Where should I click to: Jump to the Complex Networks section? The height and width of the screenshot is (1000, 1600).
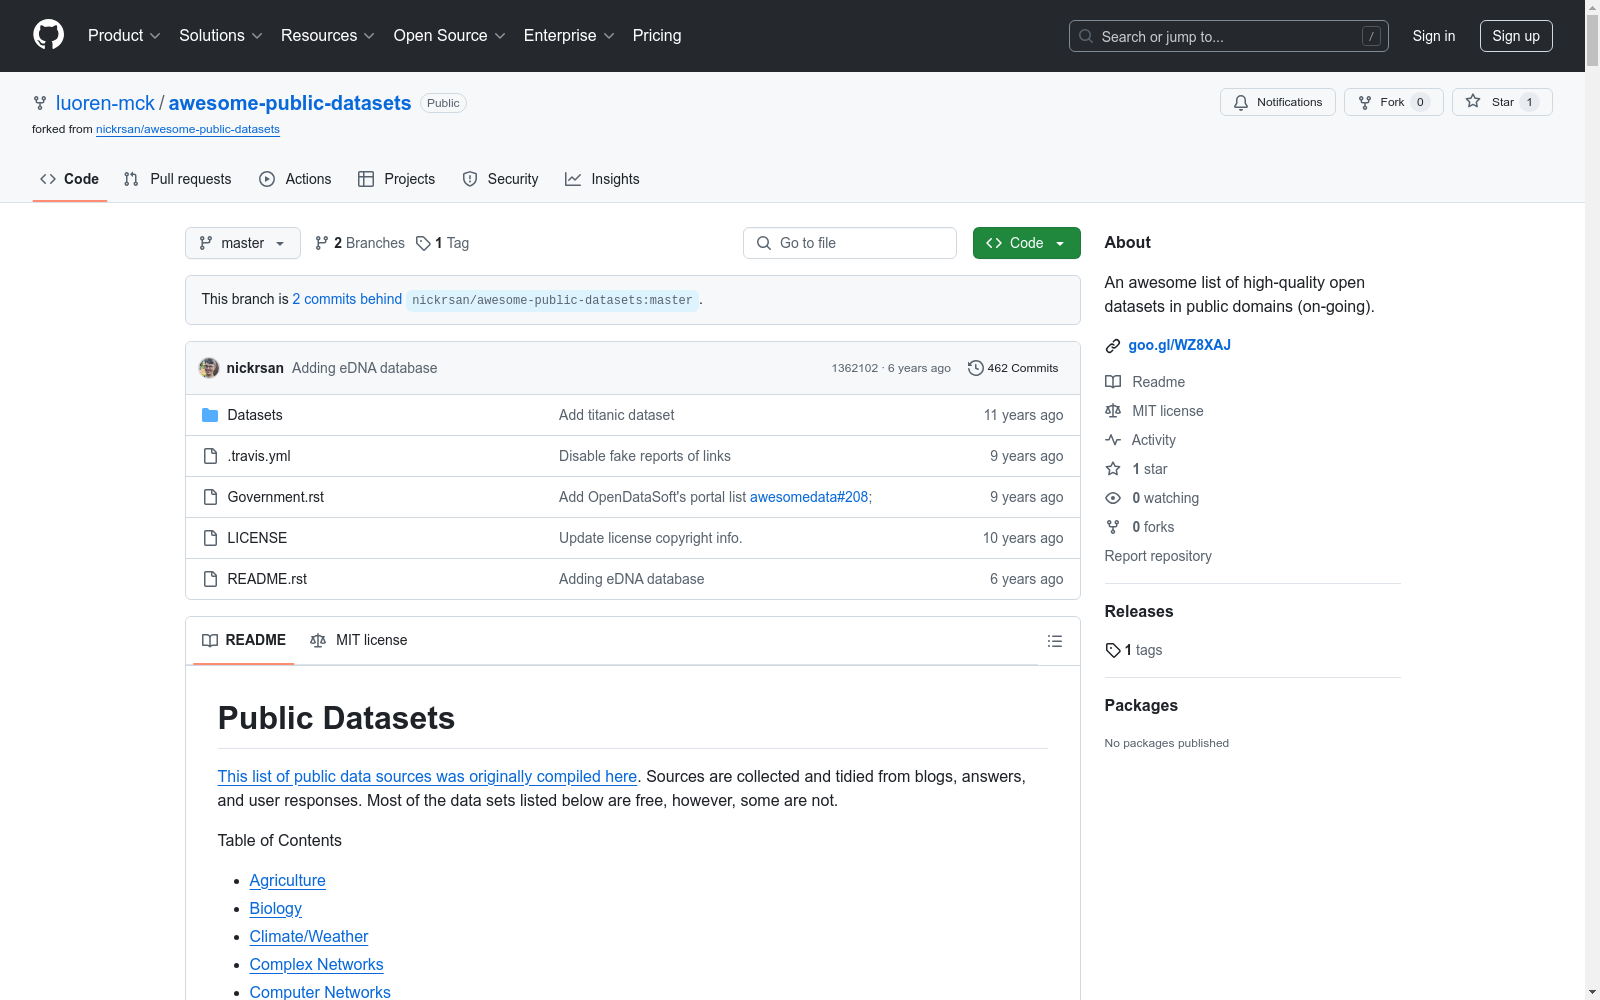tap(317, 964)
